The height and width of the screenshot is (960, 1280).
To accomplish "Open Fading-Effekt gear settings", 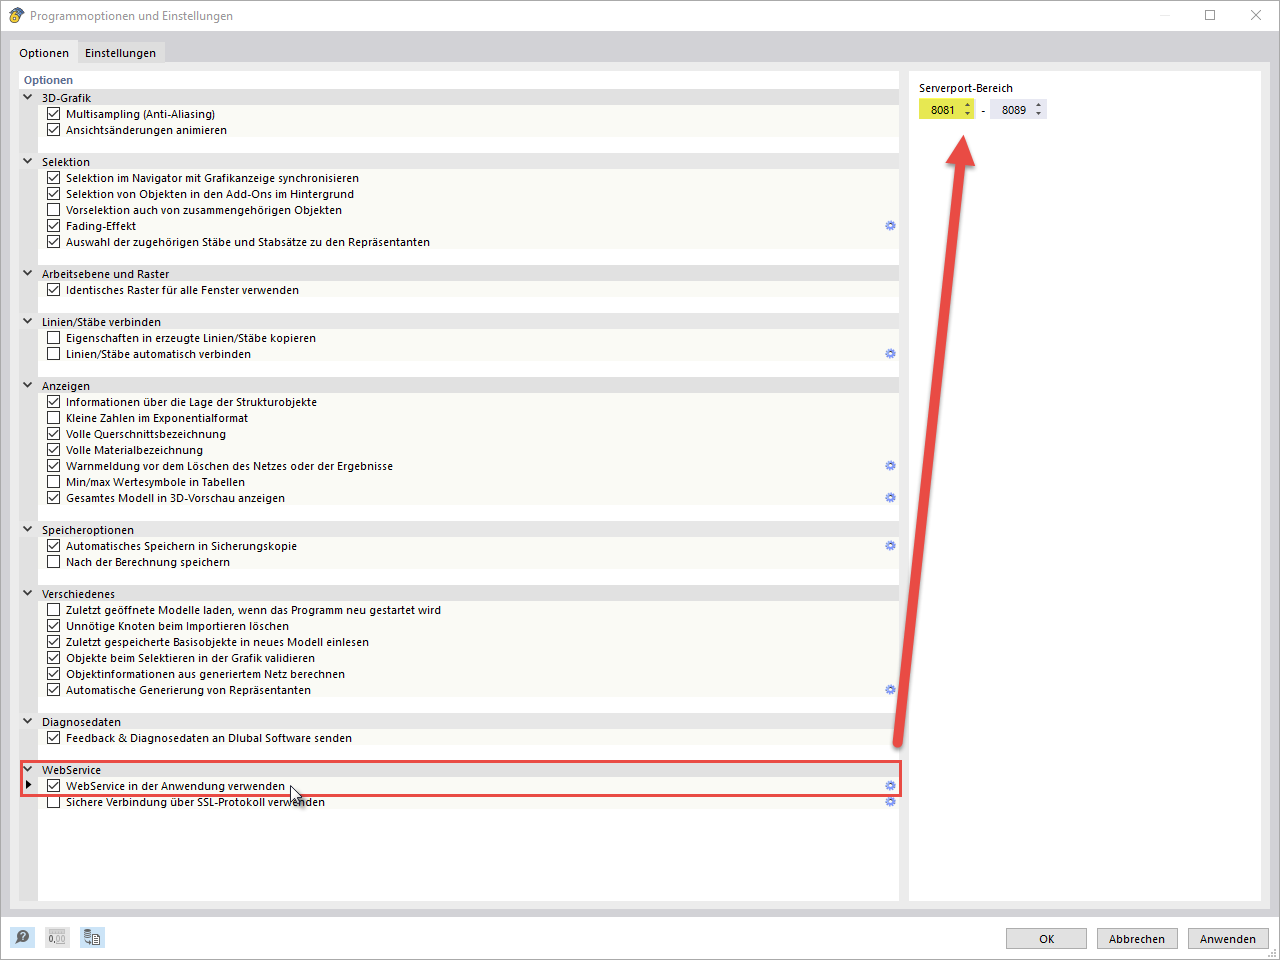I will click(890, 226).
